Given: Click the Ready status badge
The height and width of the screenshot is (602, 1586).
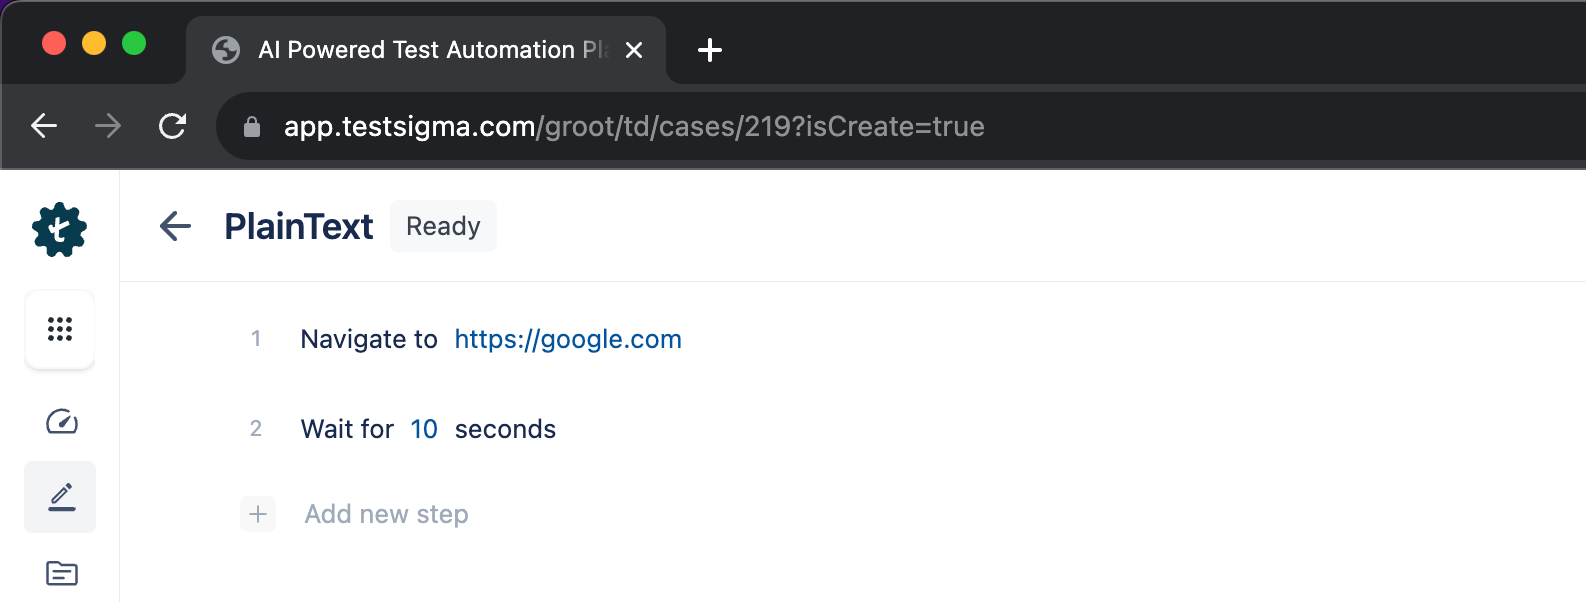Looking at the screenshot, I should [443, 226].
